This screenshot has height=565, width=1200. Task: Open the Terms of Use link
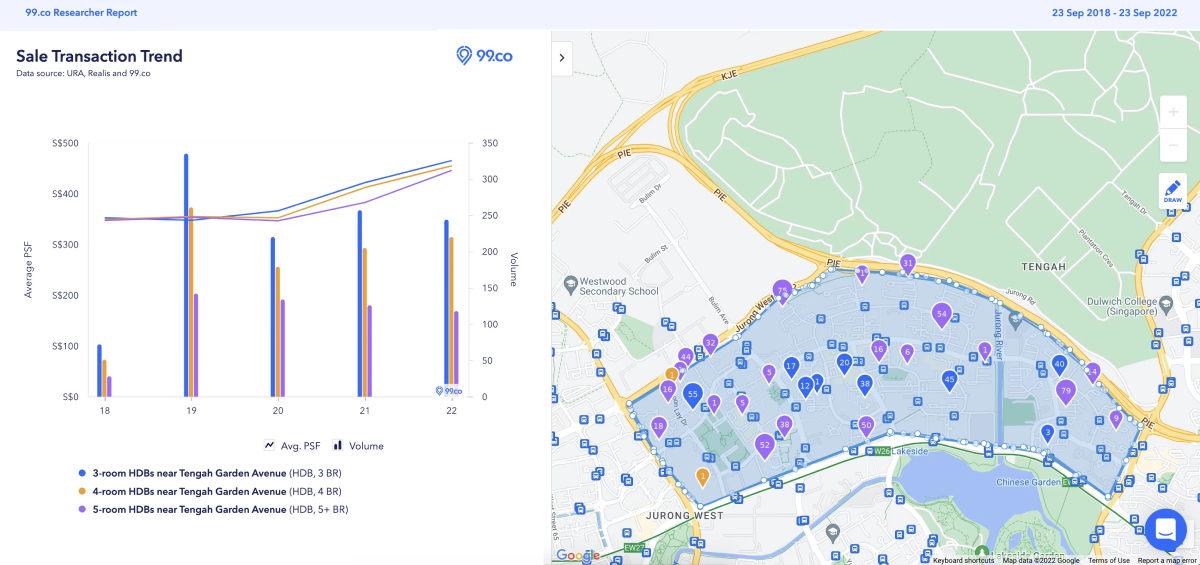(1109, 560)
